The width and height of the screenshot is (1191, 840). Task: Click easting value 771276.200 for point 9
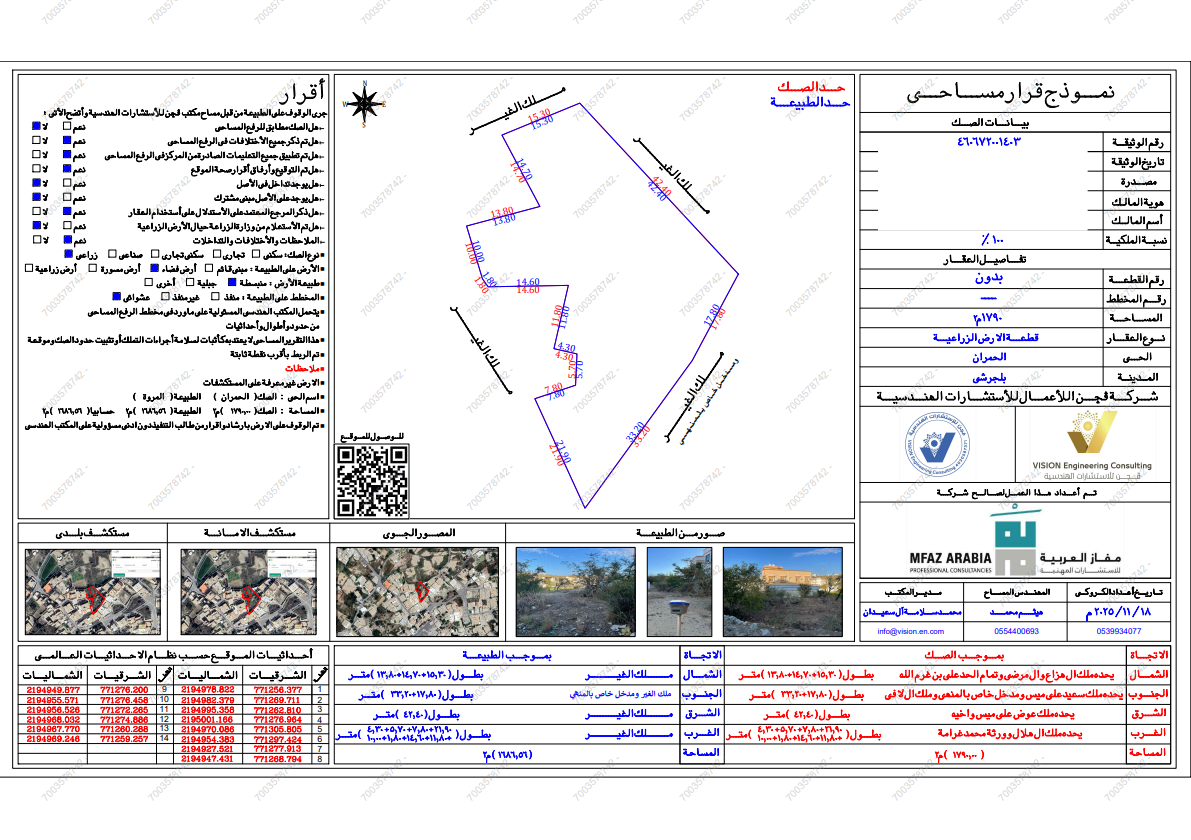coord(124,690)
